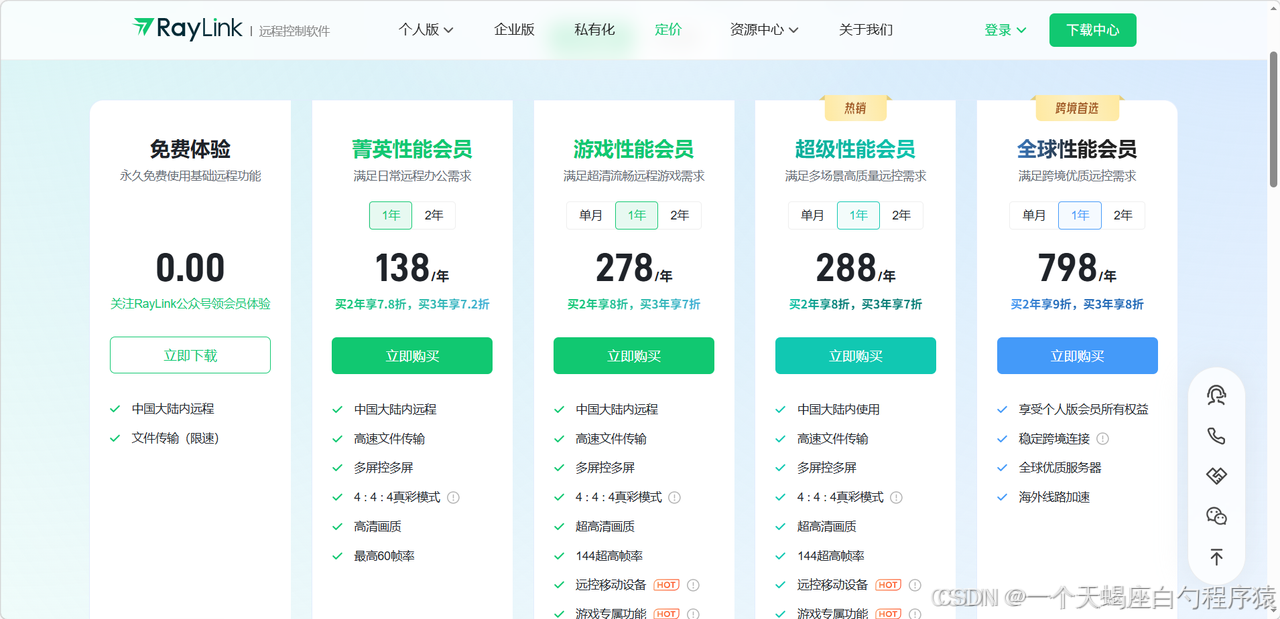Expand the 登录 dropdown

pyautogui.click(x=1003, y=30)
